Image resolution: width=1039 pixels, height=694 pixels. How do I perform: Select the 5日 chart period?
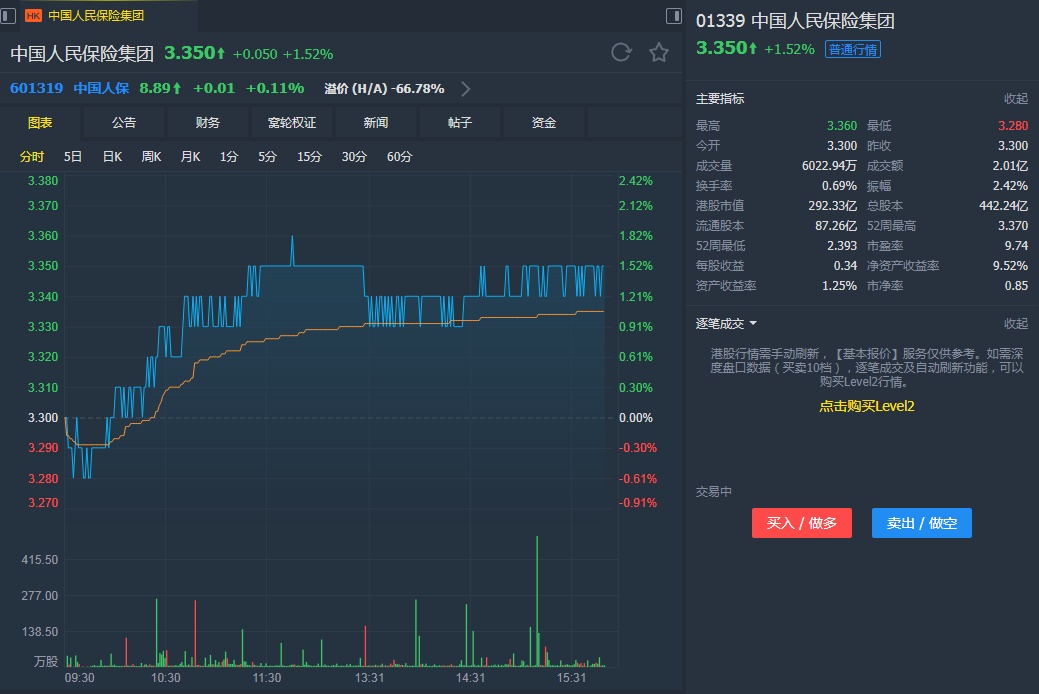click(x=73, y=157)
